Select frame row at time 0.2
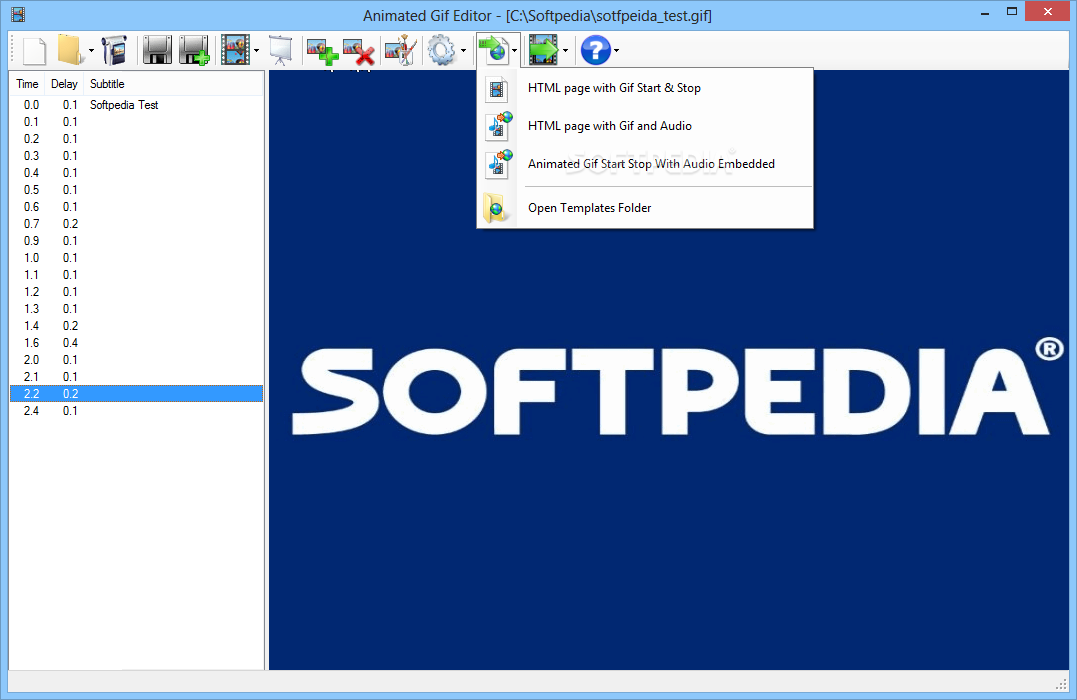Screen dimensions: 1077x700 click(x=137, y=139)
